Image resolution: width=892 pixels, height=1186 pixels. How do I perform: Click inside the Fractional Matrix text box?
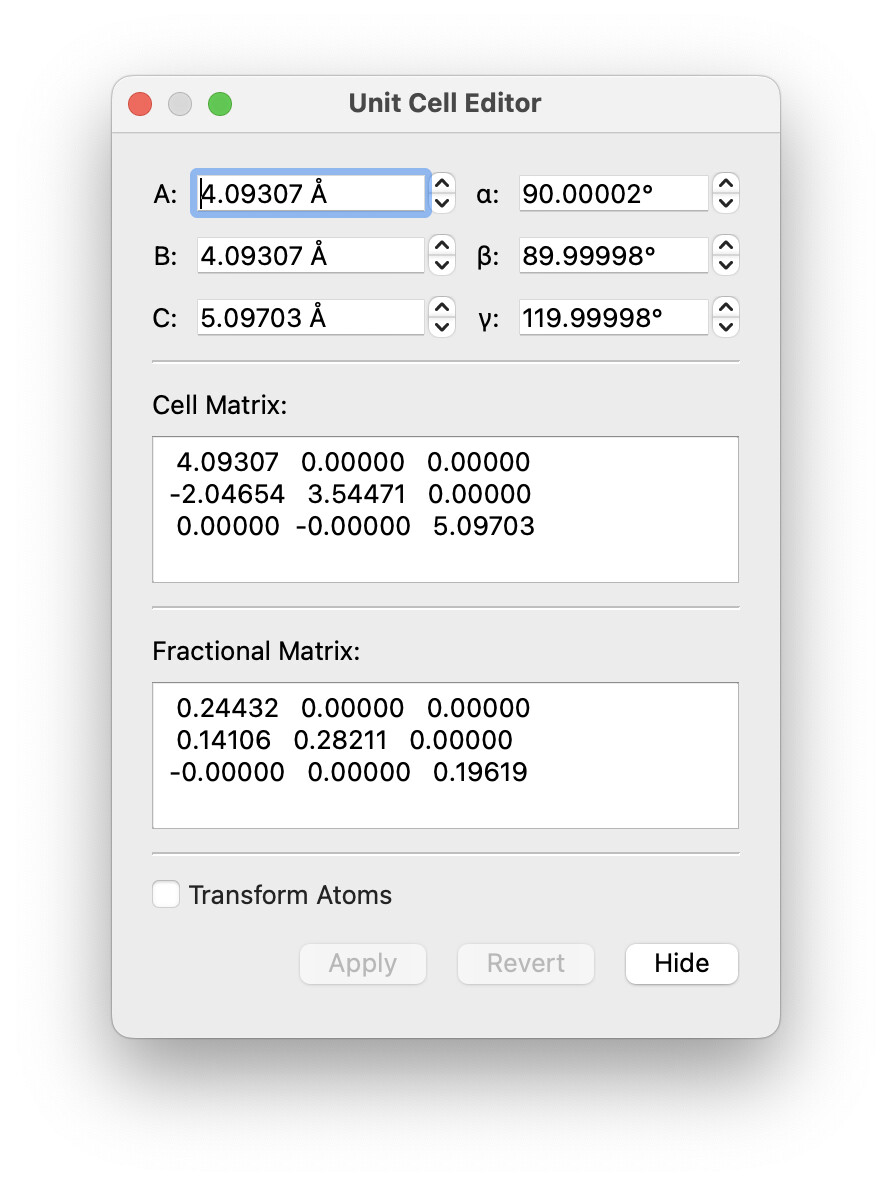[x=446, y=755]
